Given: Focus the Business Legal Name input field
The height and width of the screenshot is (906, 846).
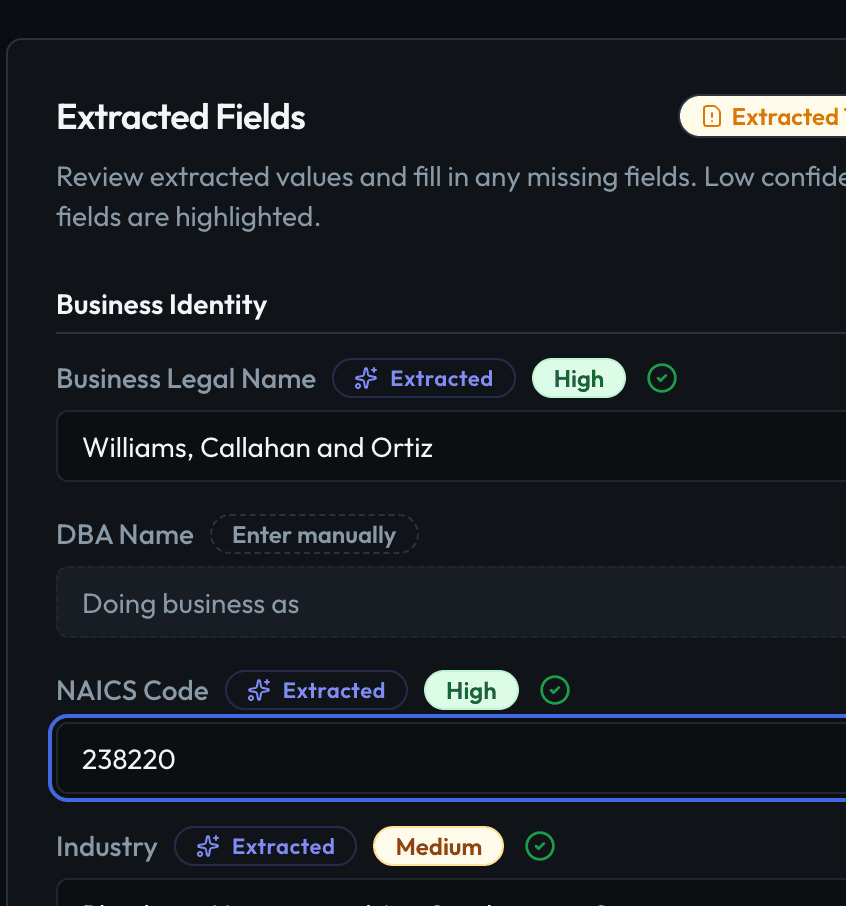Looking at the screenshot, I should (451, 446).
